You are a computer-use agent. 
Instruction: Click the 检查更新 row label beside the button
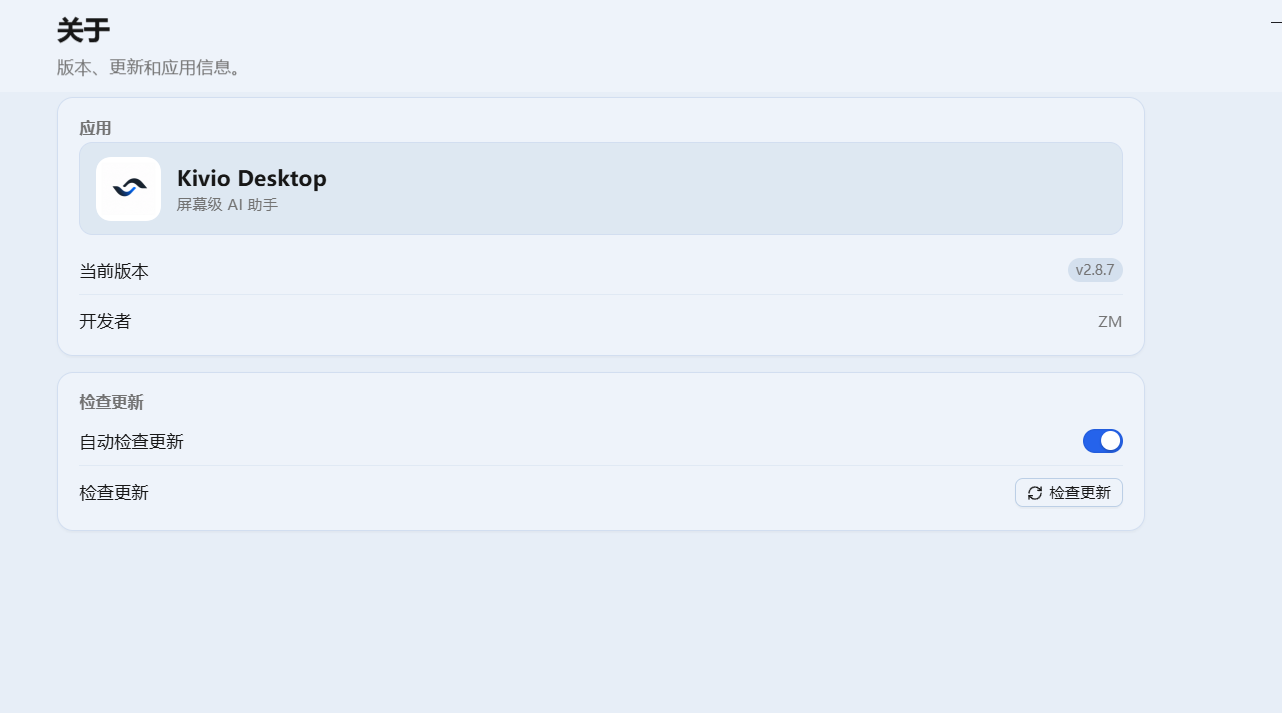click(114, 493)
